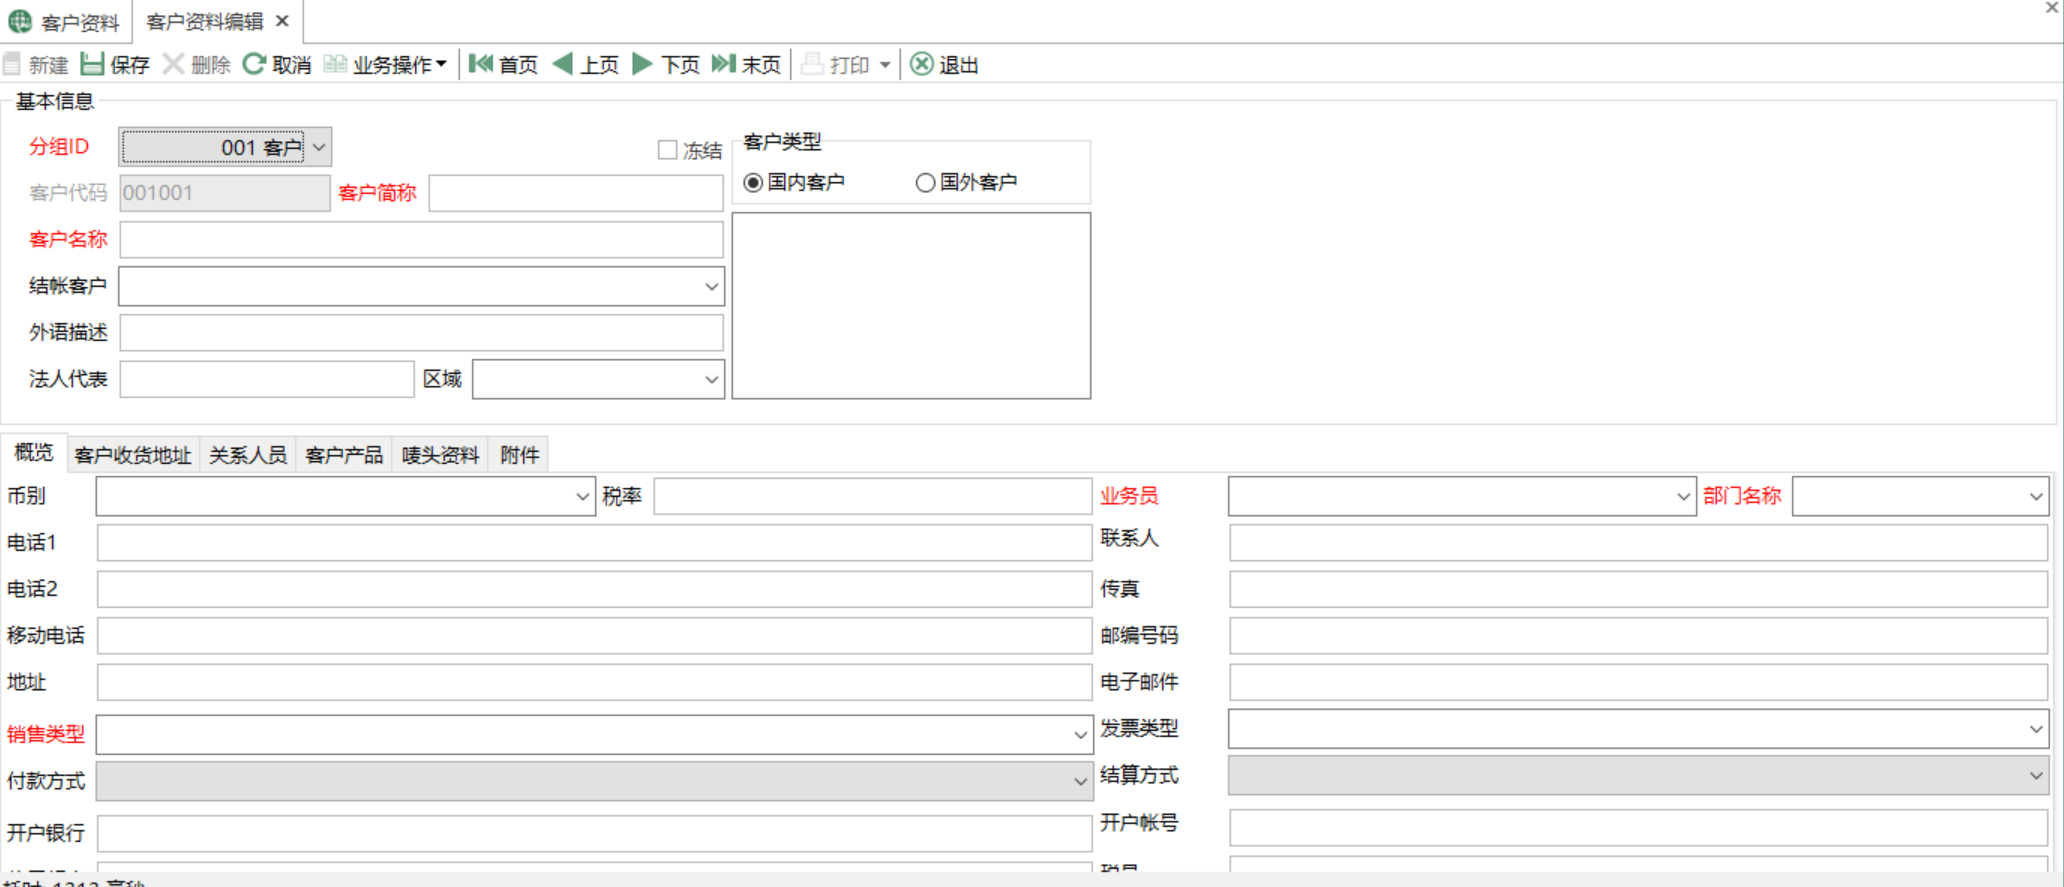
Task: Open the 区域 dropdown
Action: point(711,380)
